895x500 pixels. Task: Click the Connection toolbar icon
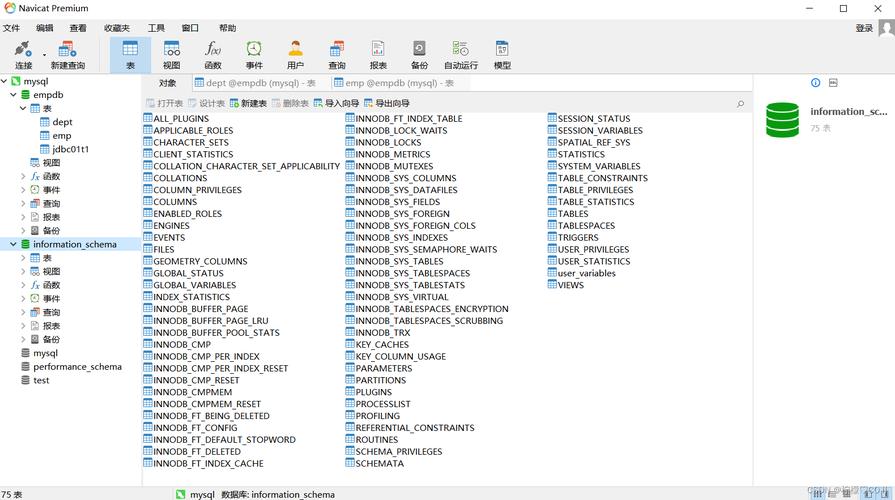coord(23,55)
